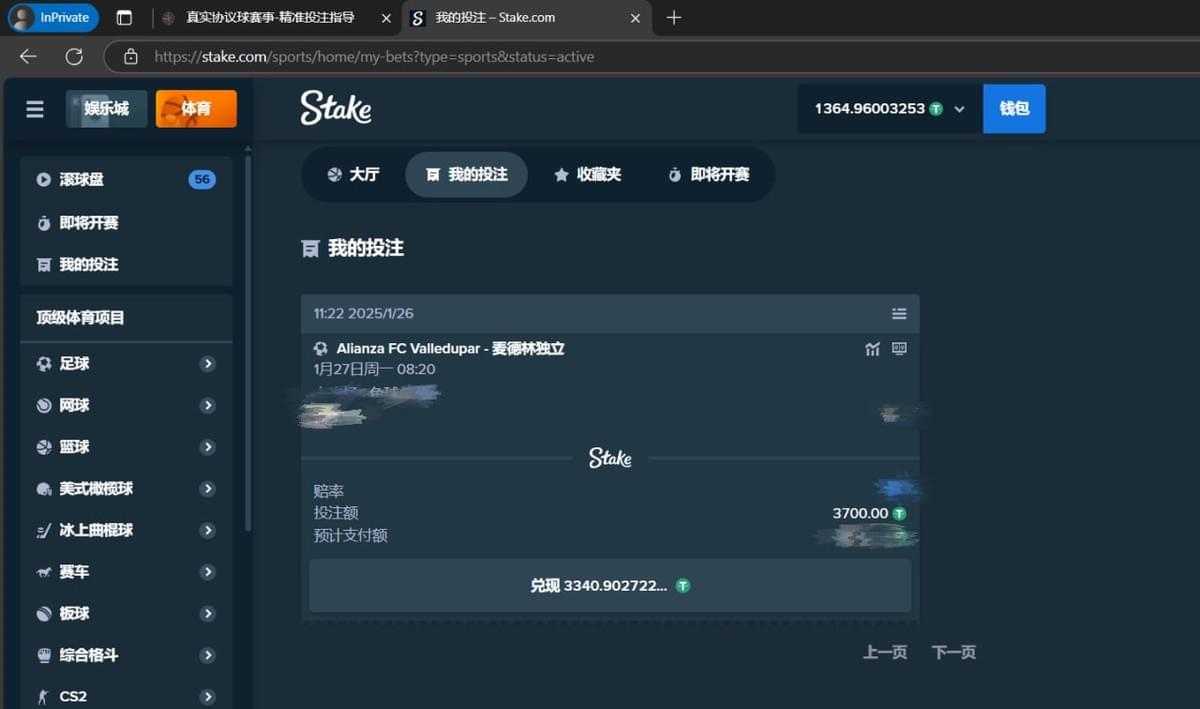
Task: Click the browser back arrow
Action: pyautogui.click(x=28, y=57)
